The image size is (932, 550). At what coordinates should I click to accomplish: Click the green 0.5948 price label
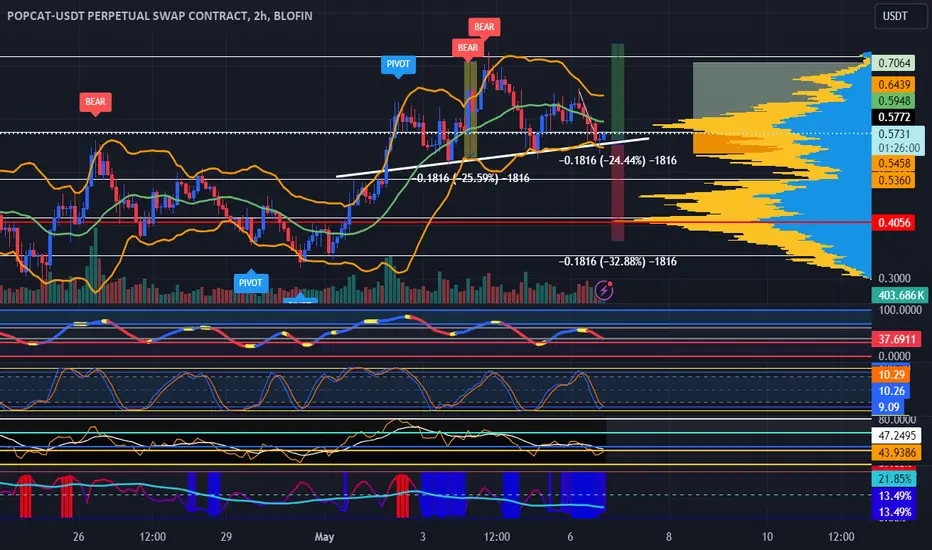pos(894,100)
